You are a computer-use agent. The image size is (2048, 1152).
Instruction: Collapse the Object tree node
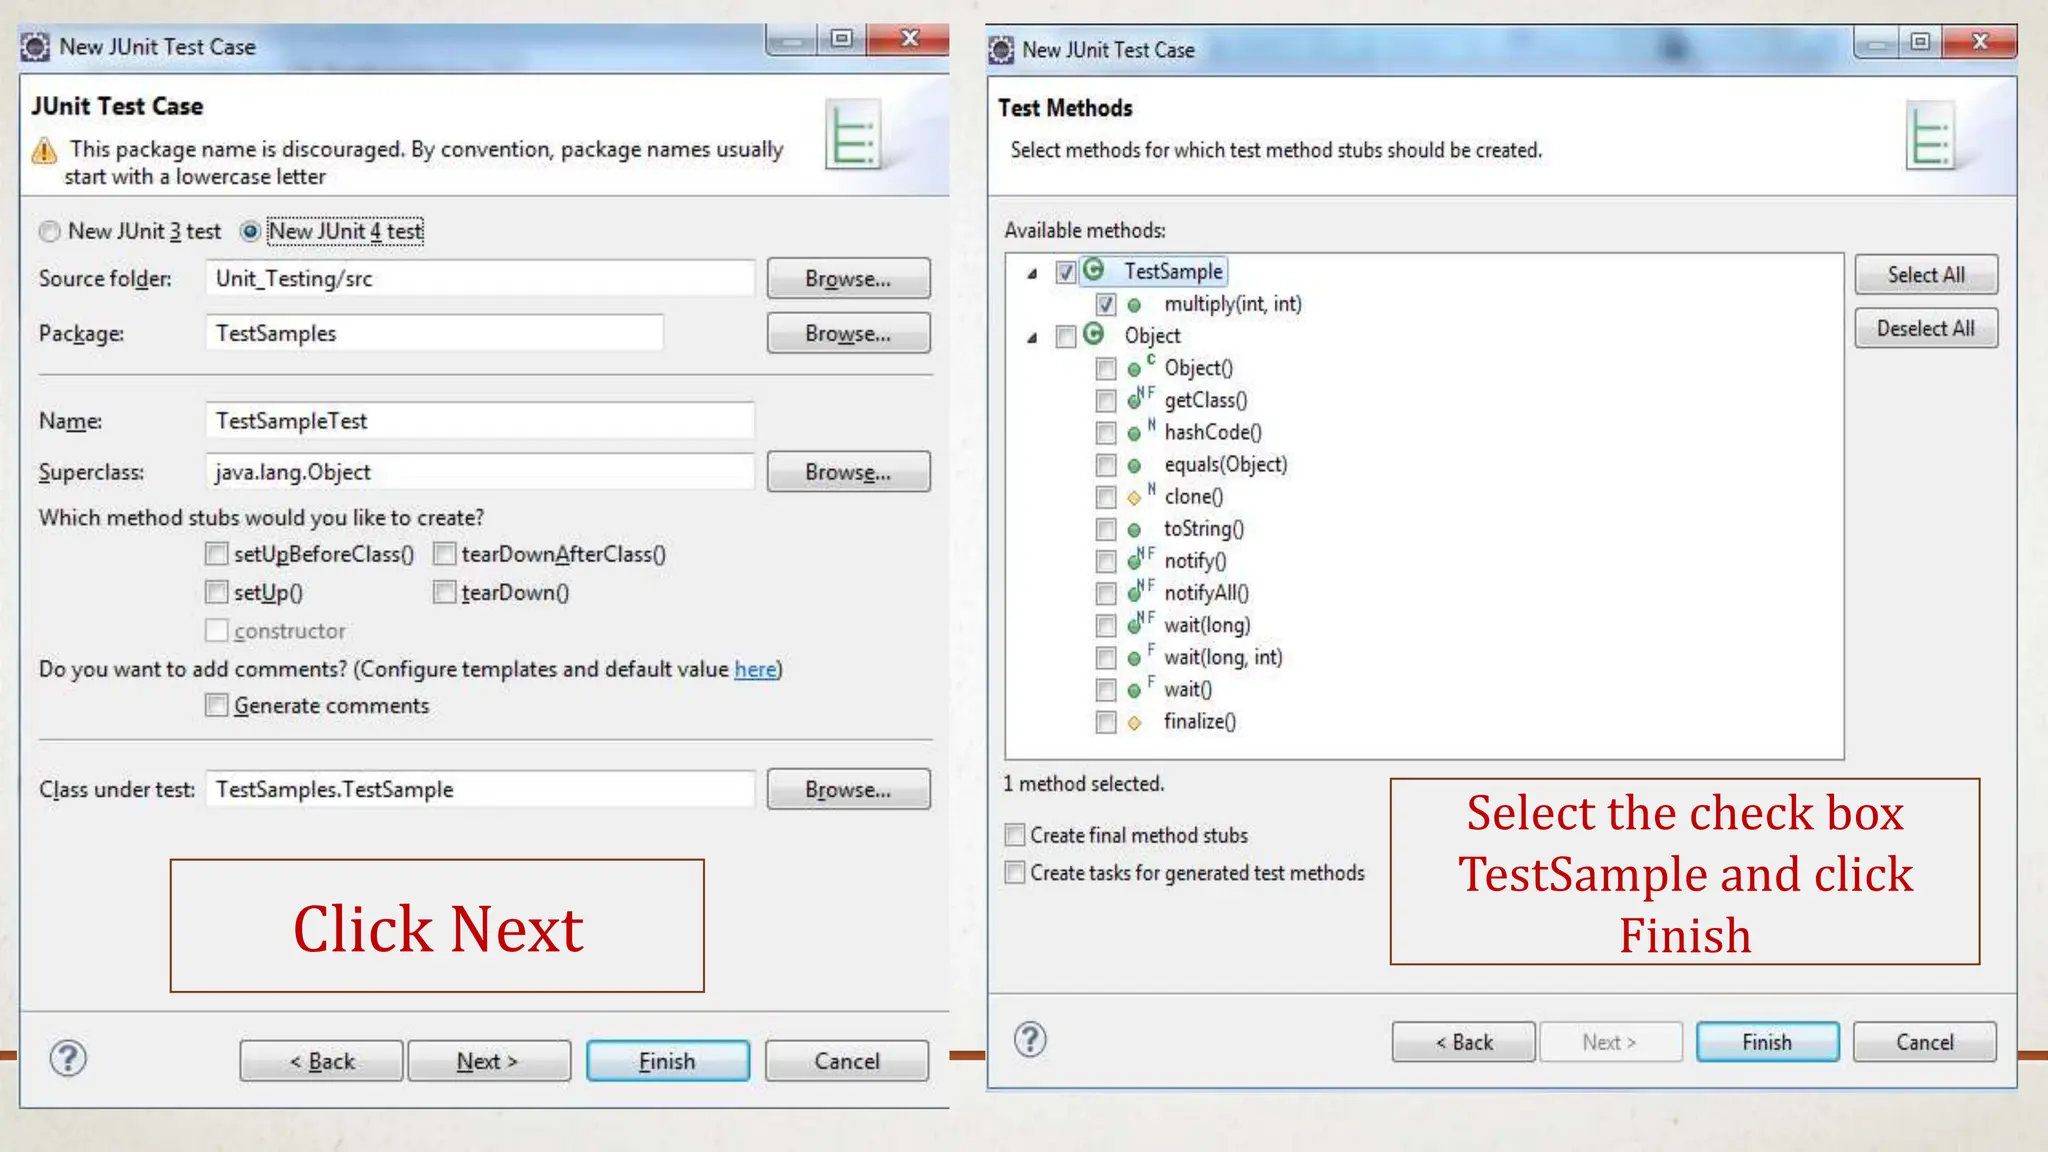1032,337
